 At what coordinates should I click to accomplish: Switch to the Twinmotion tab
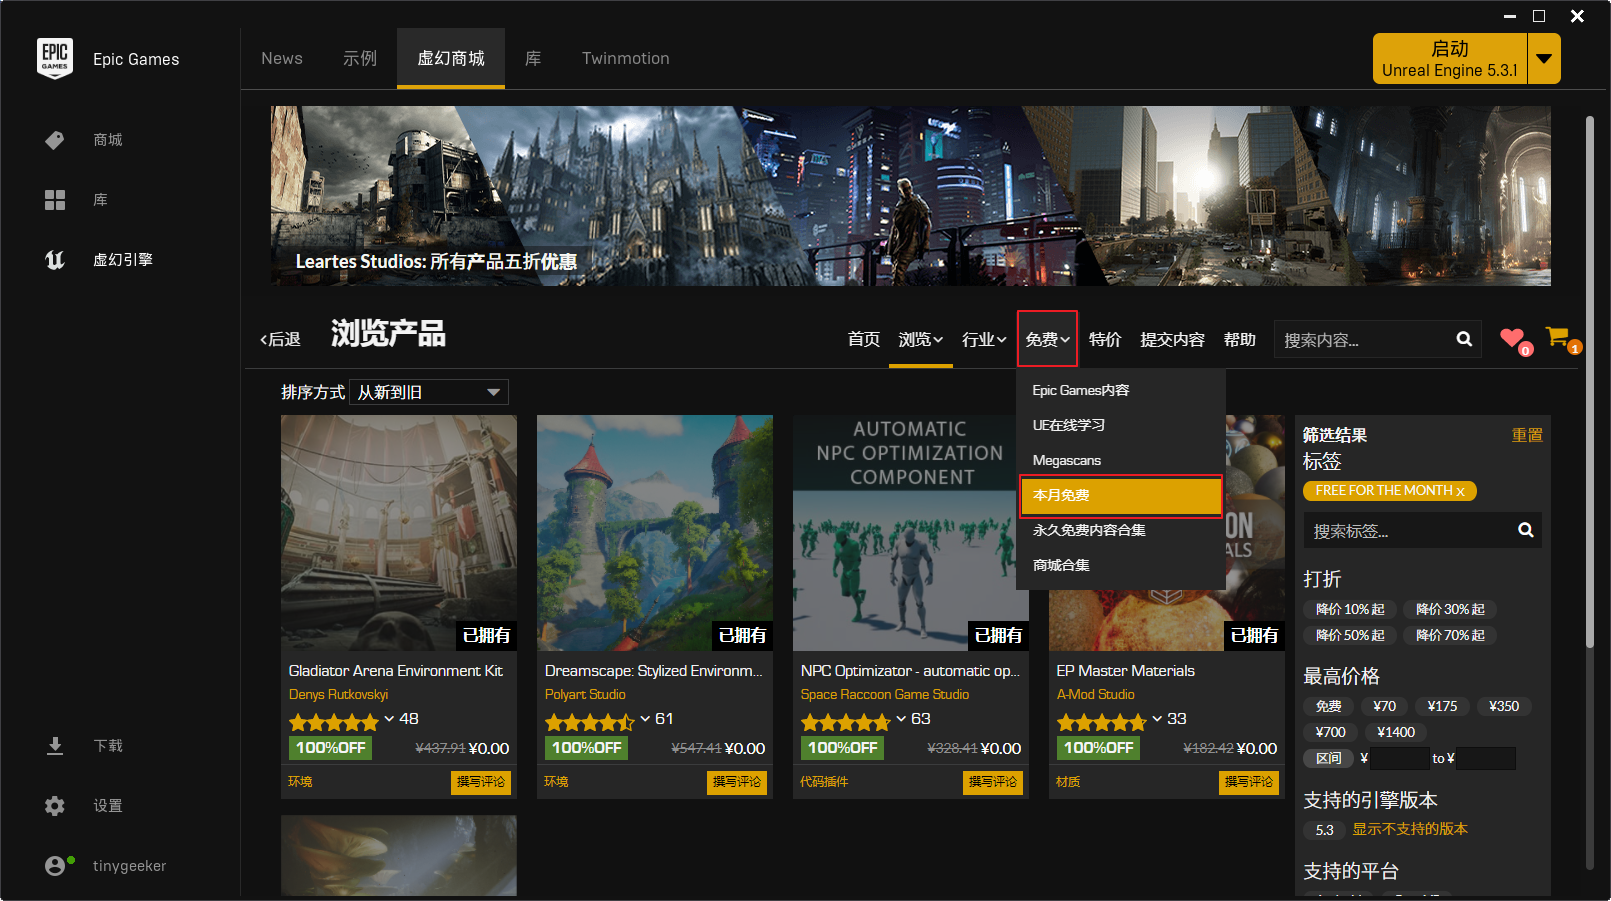coord(626,59)
